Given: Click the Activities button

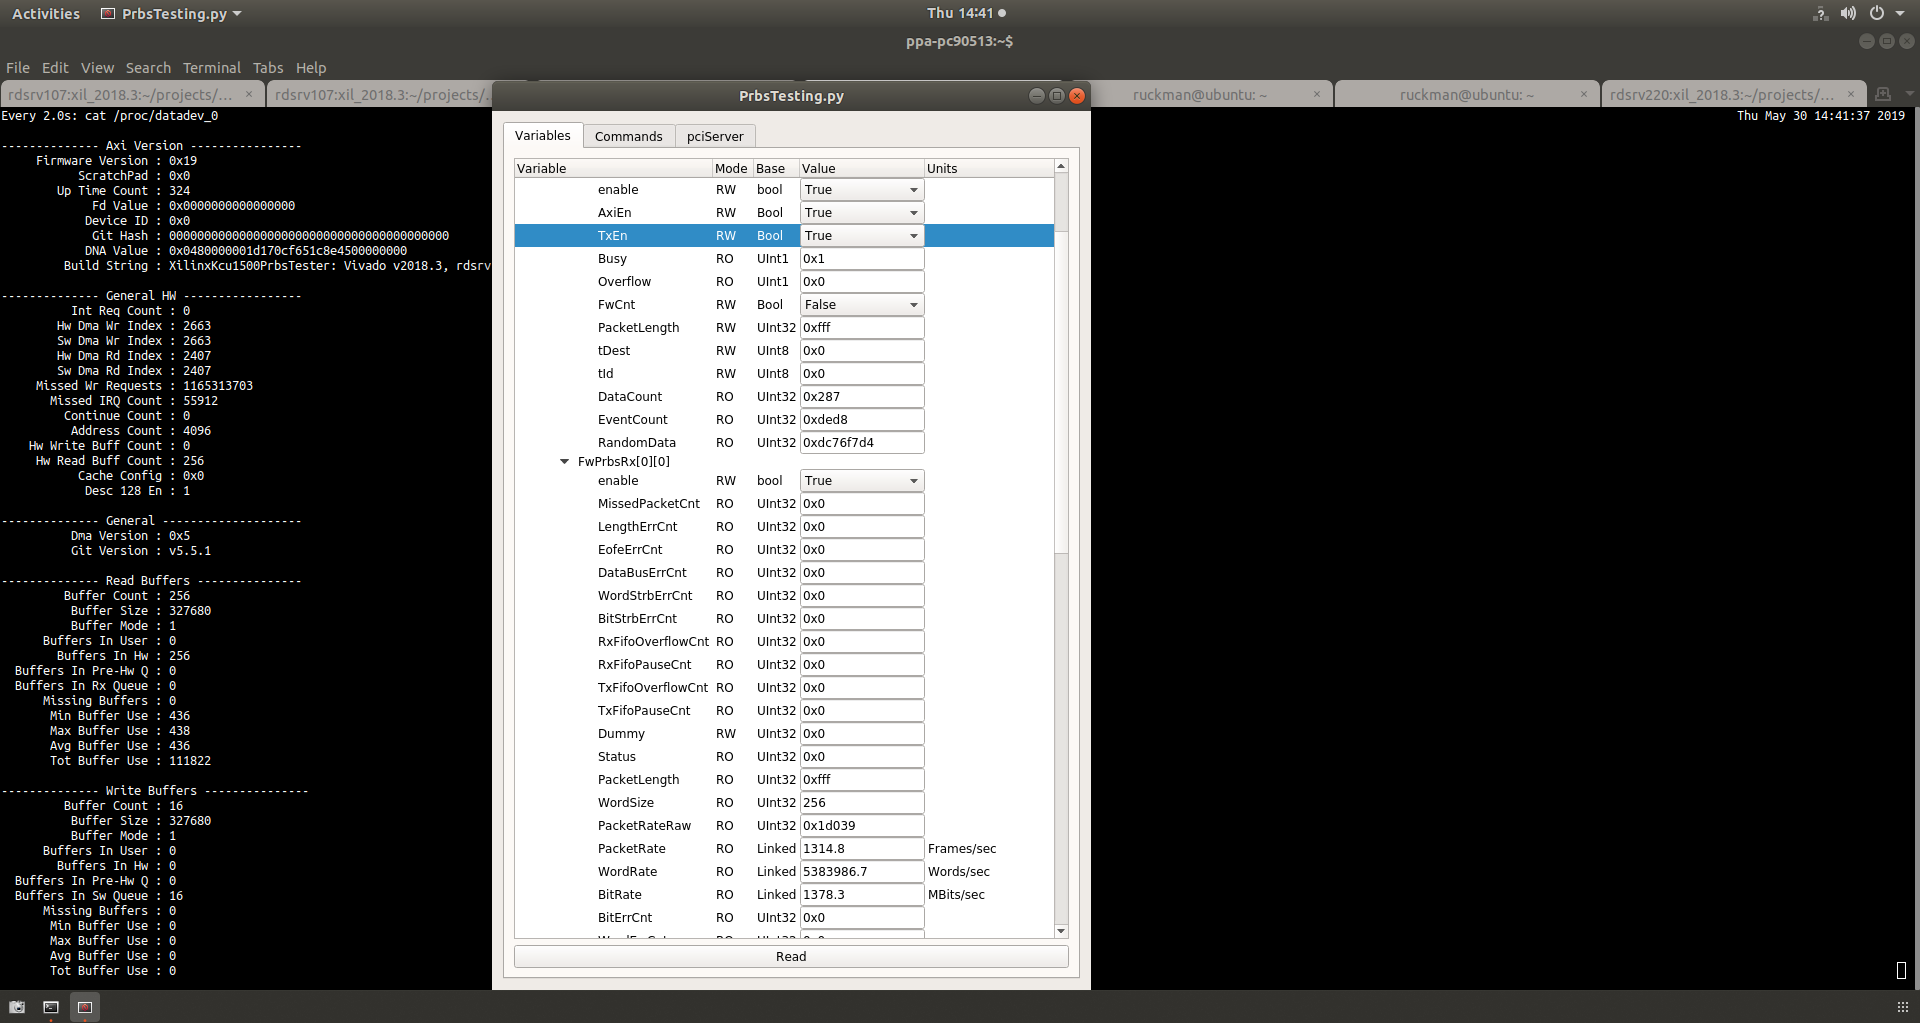Looking at the screenshot, I should (x=46, y=14).
